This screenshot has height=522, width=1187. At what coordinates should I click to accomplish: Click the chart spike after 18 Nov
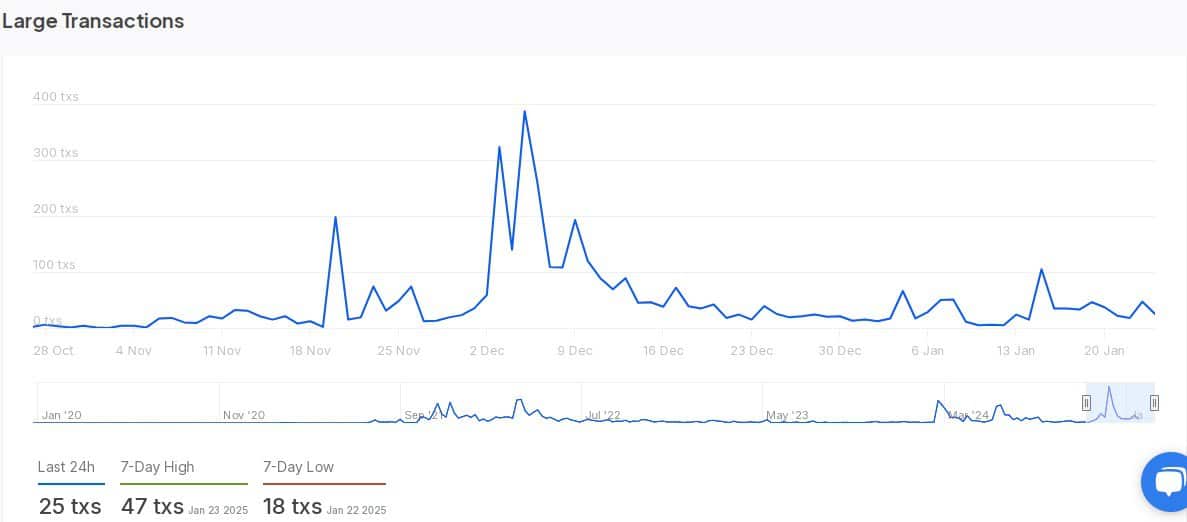click(335, 217)
